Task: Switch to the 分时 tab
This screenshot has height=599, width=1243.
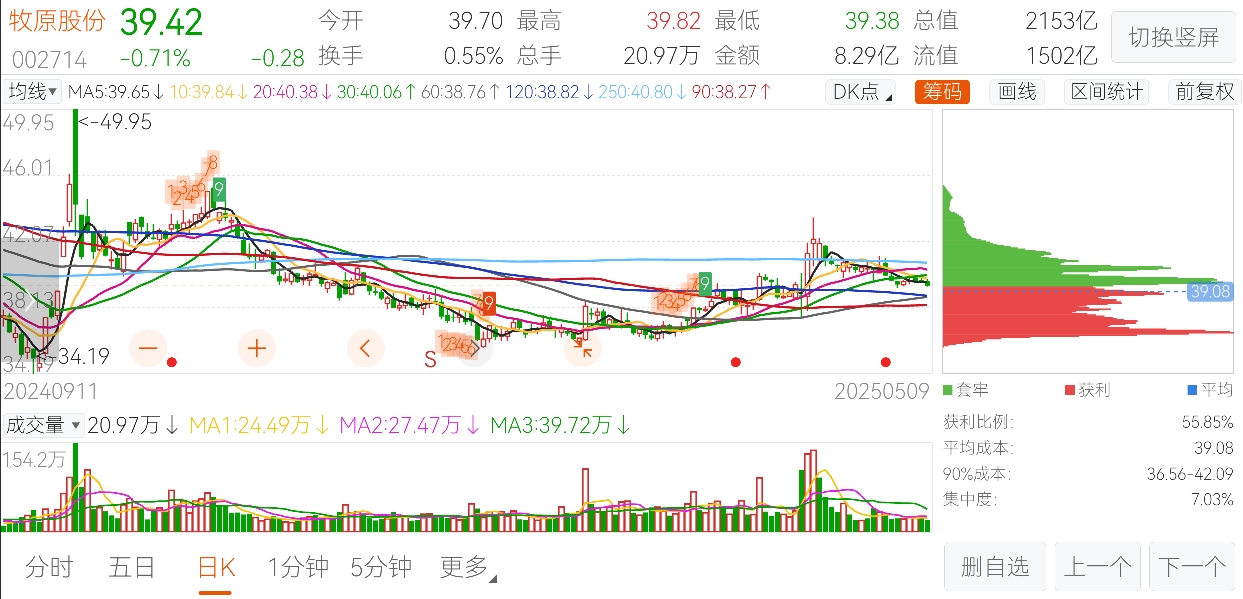Action: pos(49,568)
